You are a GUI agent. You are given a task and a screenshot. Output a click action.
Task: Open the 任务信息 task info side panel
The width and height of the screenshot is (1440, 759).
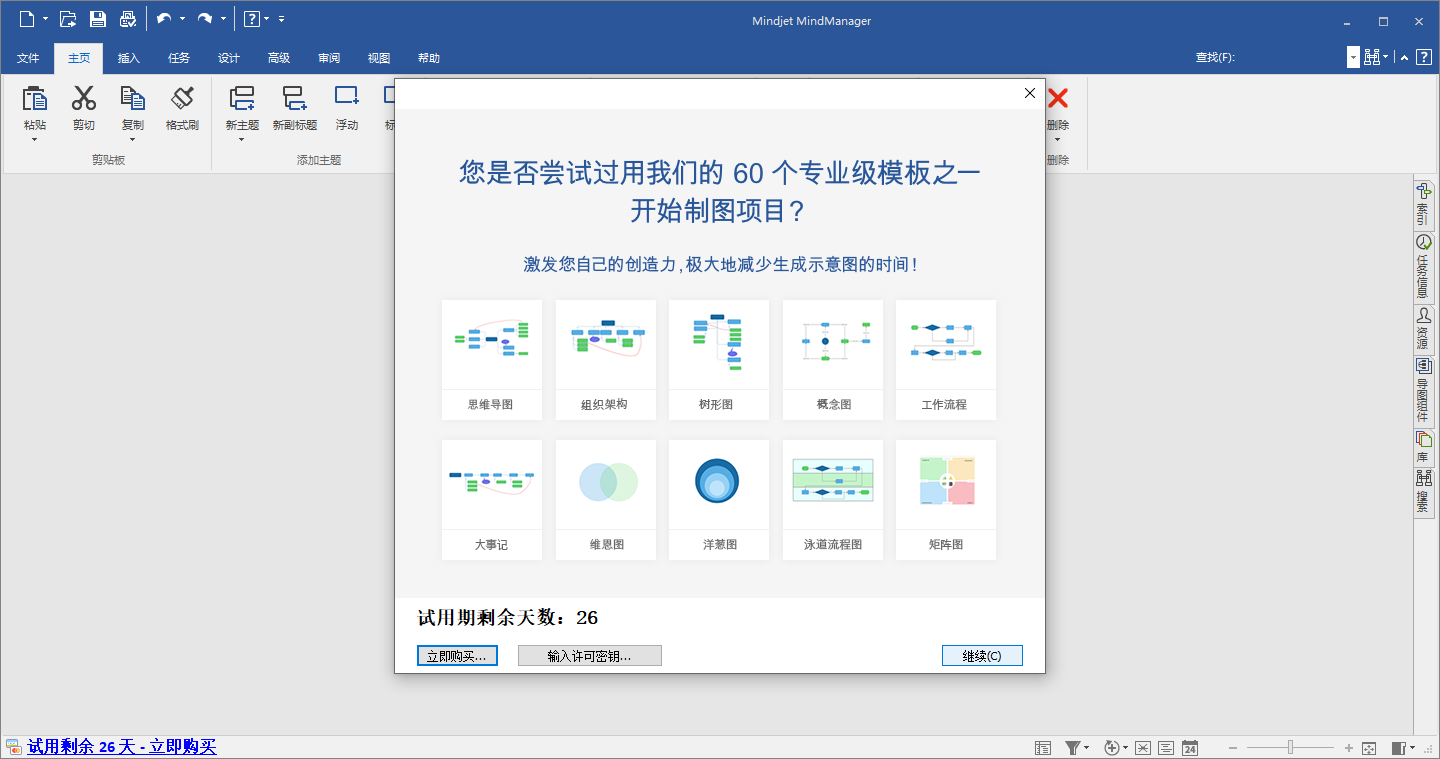coord(1423,267)
